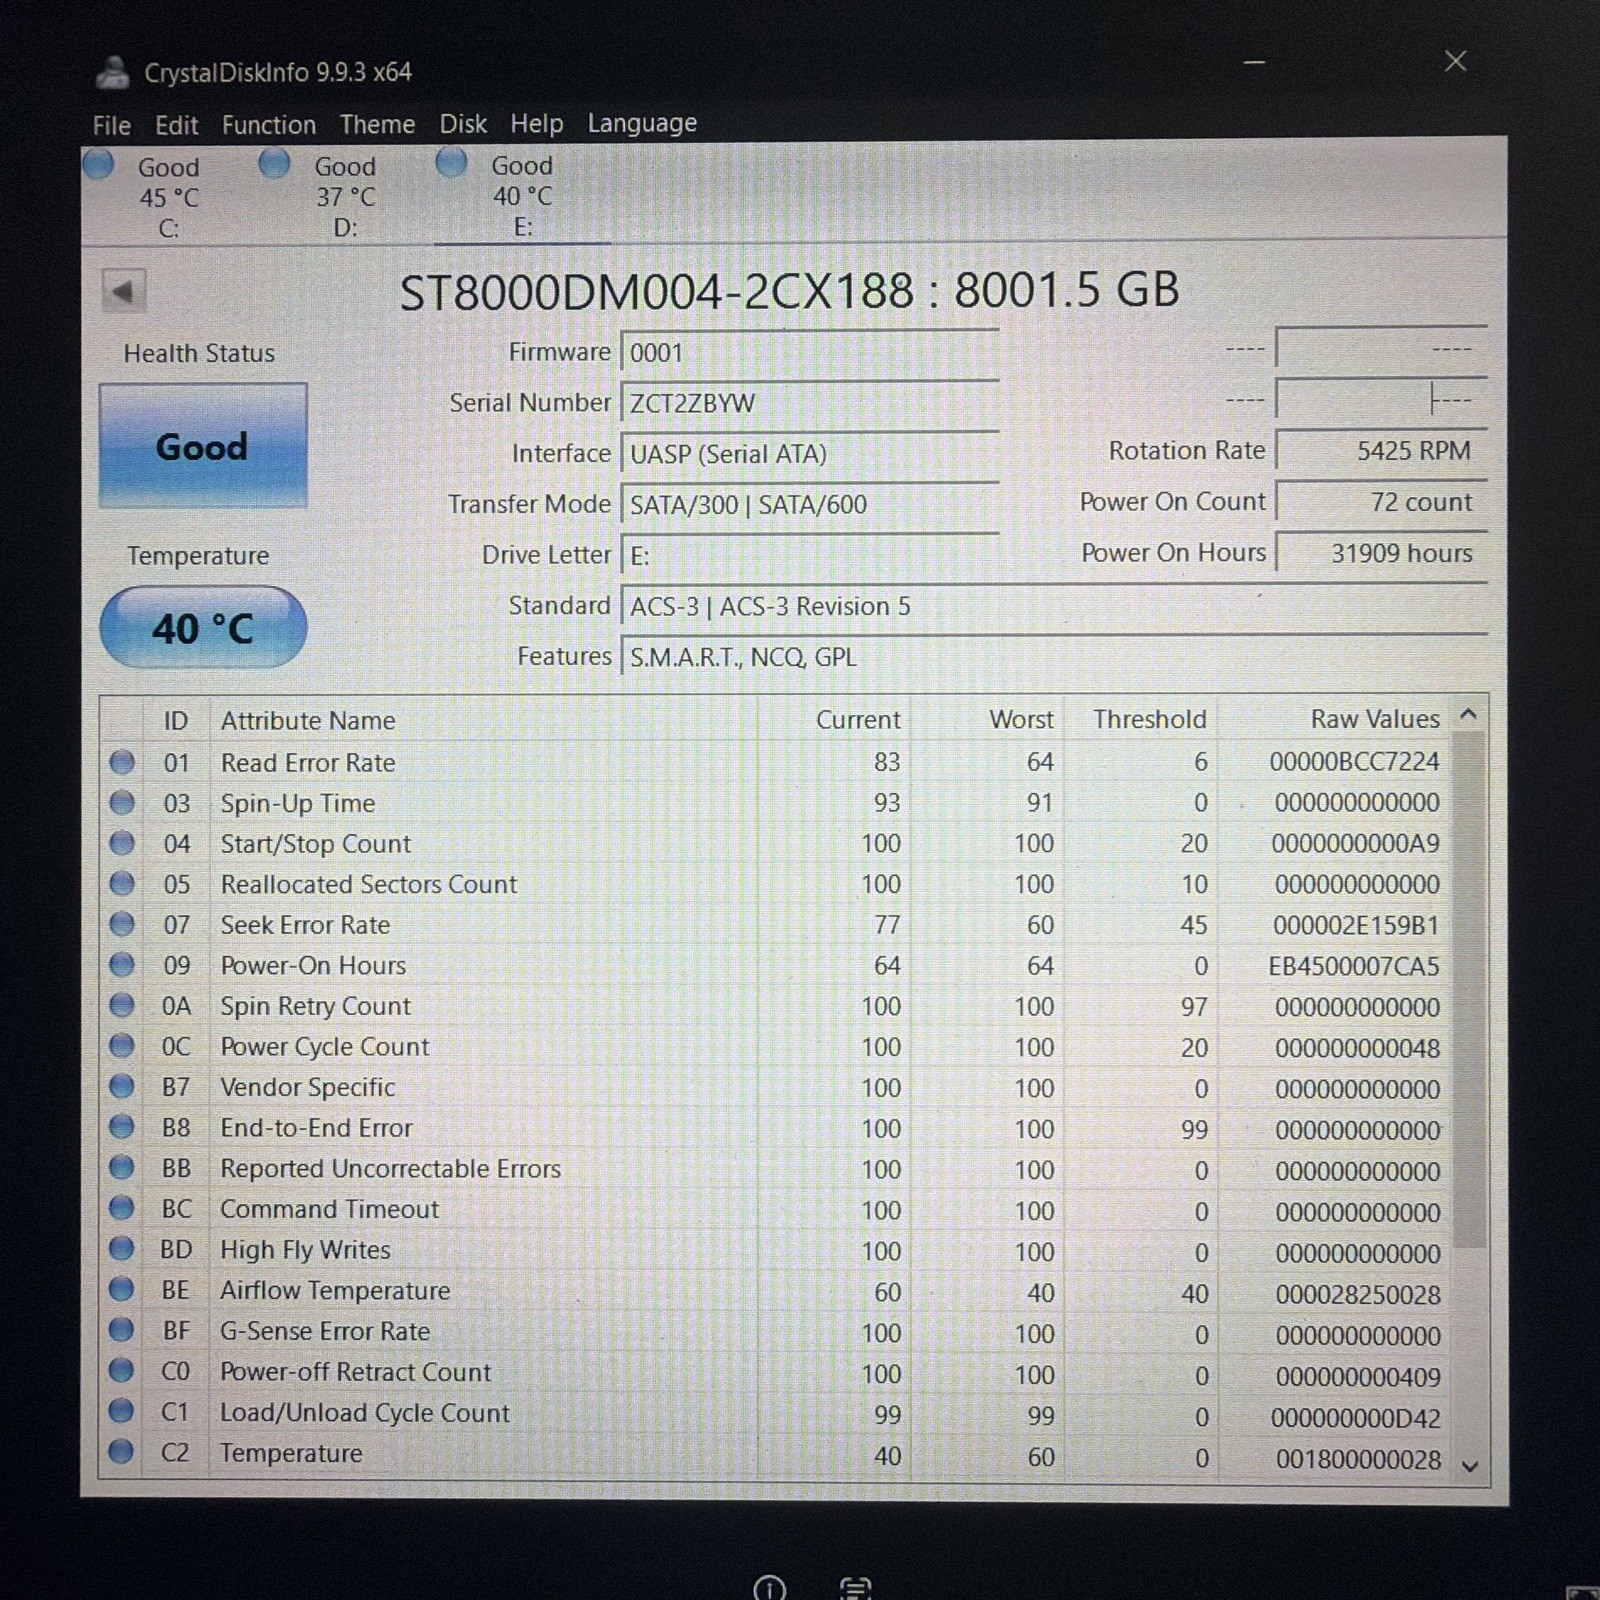Click the previous disk arrow button
The image size is (1600, 1600).
click(x=123, y=291)
